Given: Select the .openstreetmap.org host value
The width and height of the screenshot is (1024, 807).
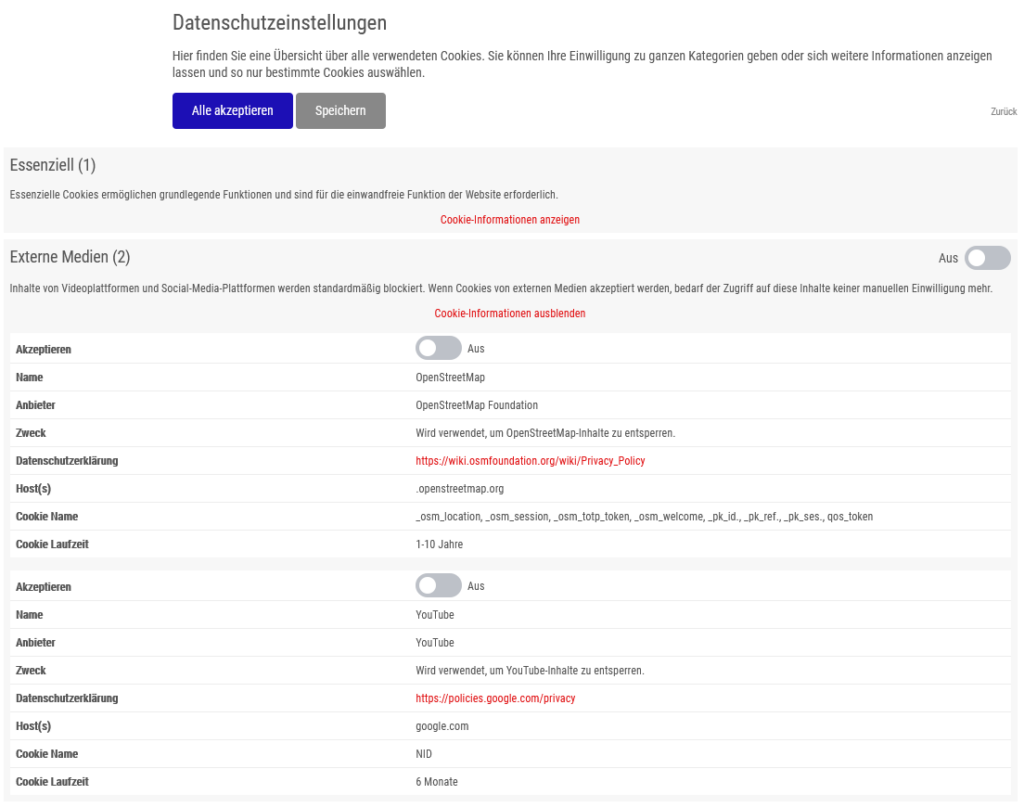Looking at the screenshot, I should (460, 489).
